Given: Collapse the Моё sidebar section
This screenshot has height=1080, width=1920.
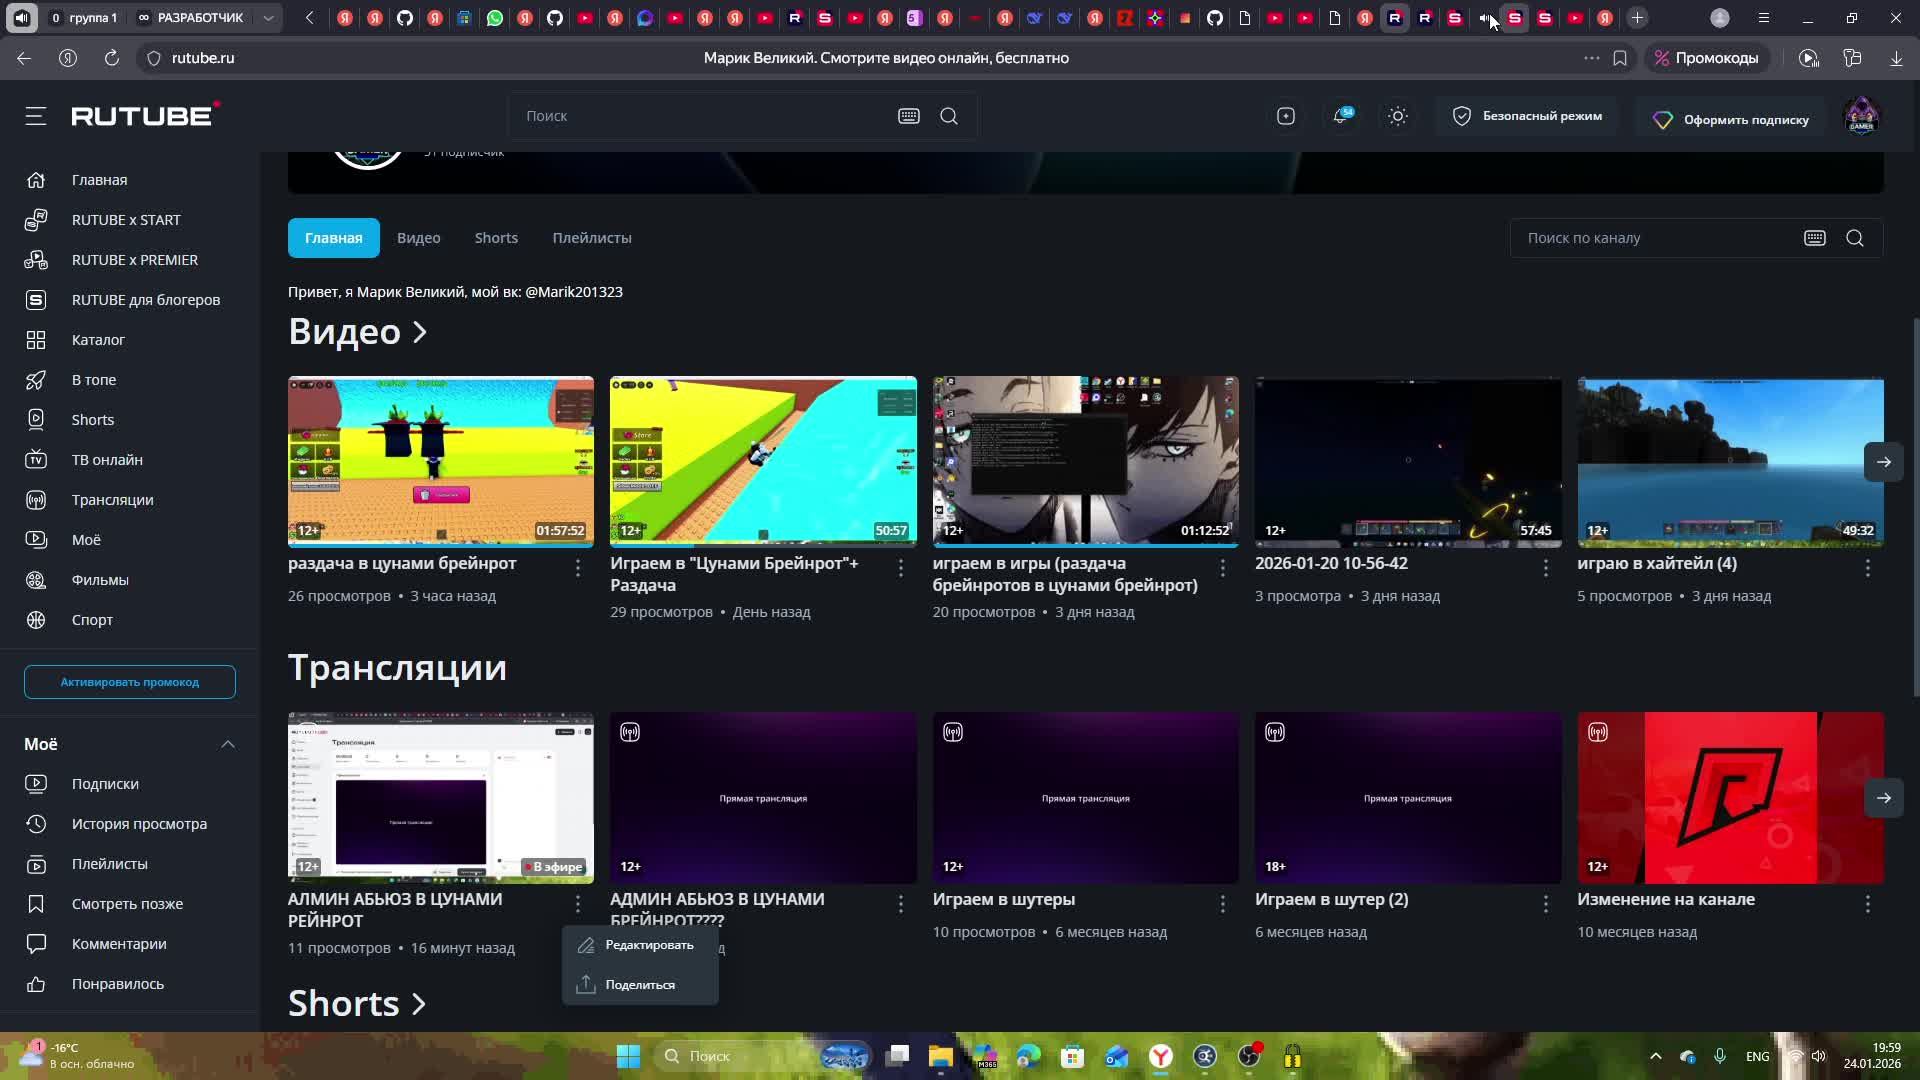Looking at the screenshot, I should [228, 744].
